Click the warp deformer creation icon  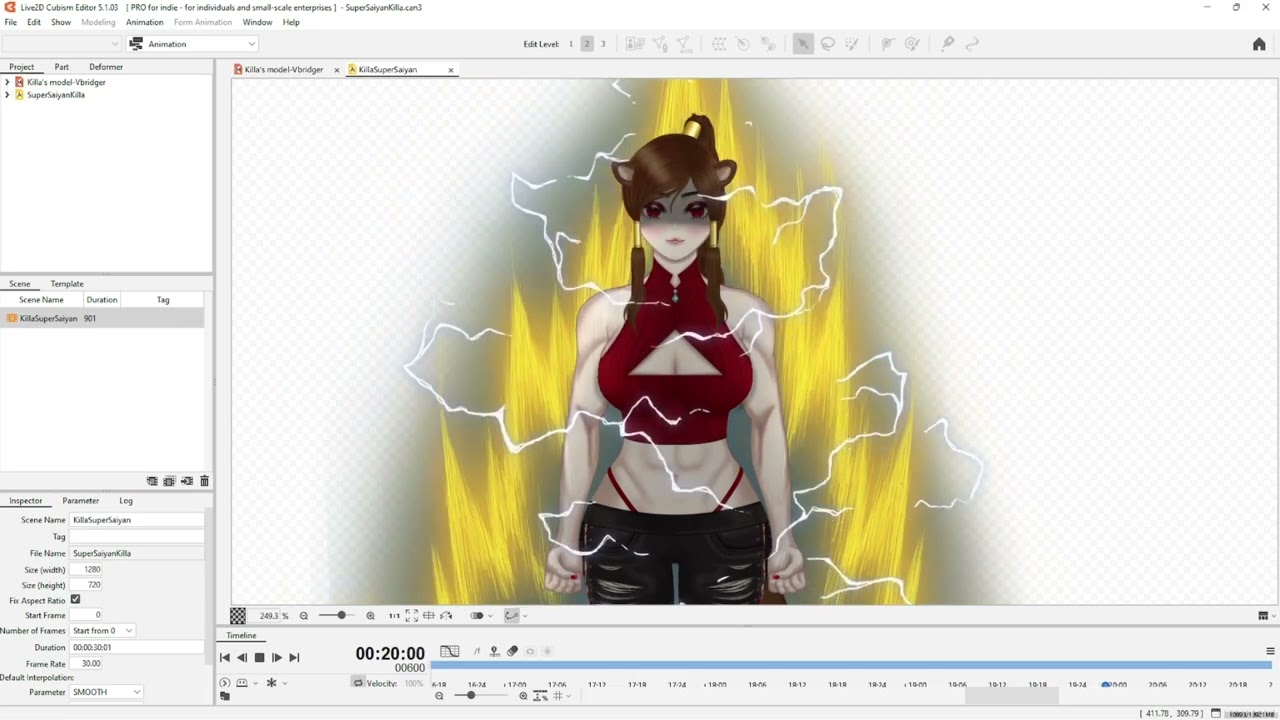tap(719, 44)
